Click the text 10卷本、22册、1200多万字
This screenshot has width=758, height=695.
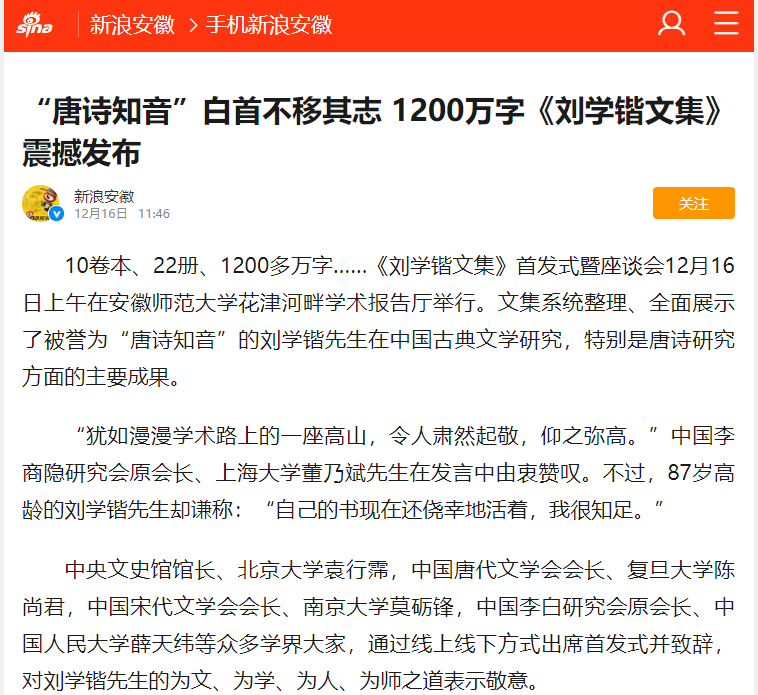point(198,266)
